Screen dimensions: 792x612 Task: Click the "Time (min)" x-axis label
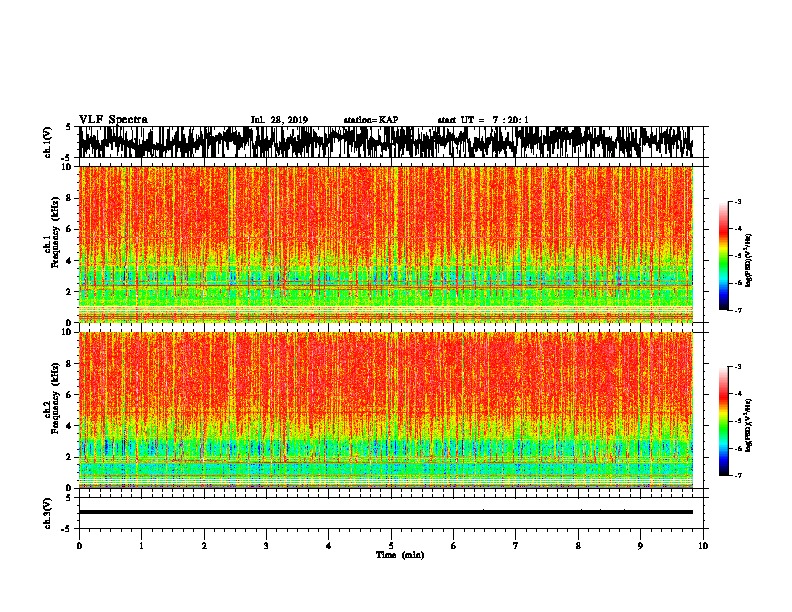click(x=400, y=555)
